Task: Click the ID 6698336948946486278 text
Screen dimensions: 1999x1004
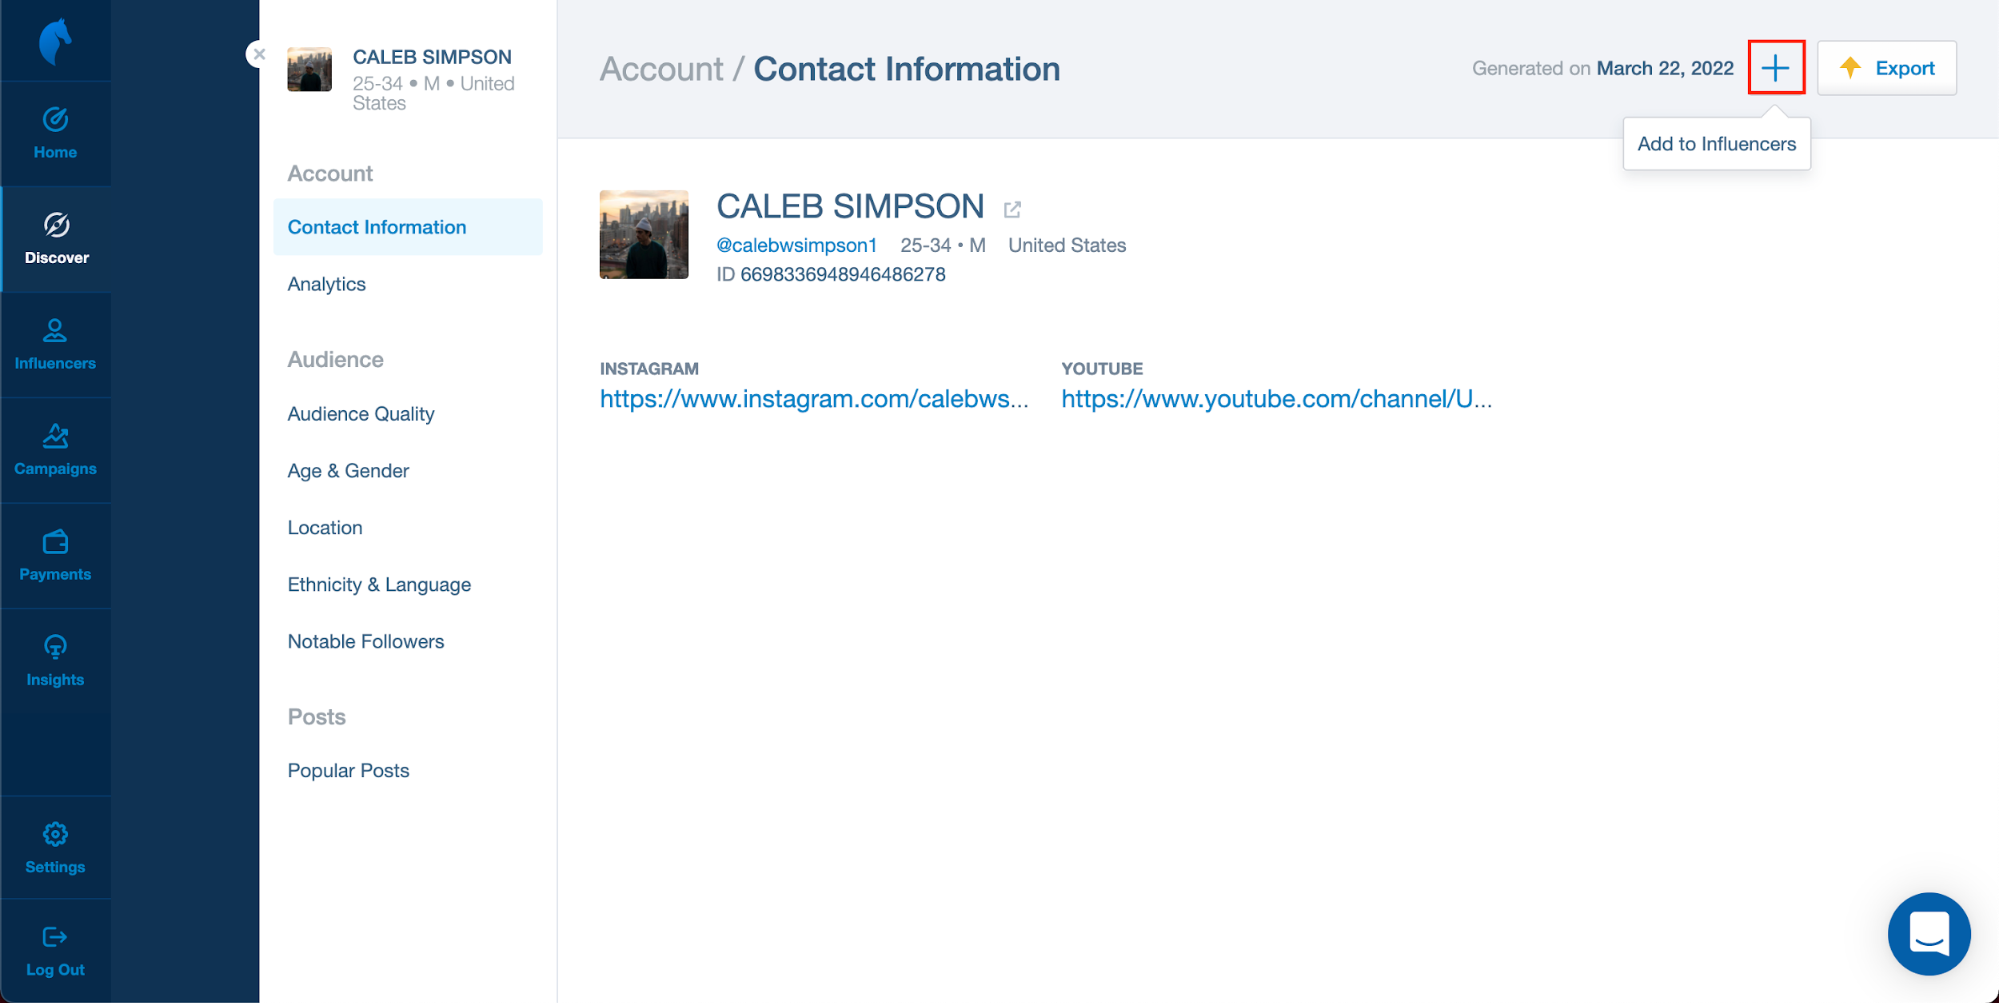Action: click(831, 274)
